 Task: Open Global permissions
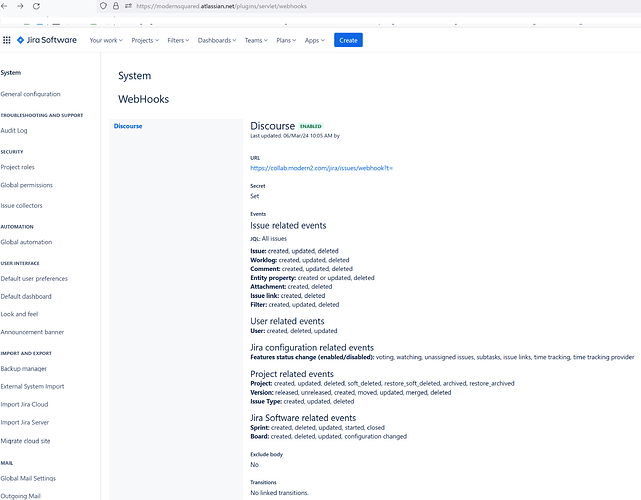[x=27, y=185]
